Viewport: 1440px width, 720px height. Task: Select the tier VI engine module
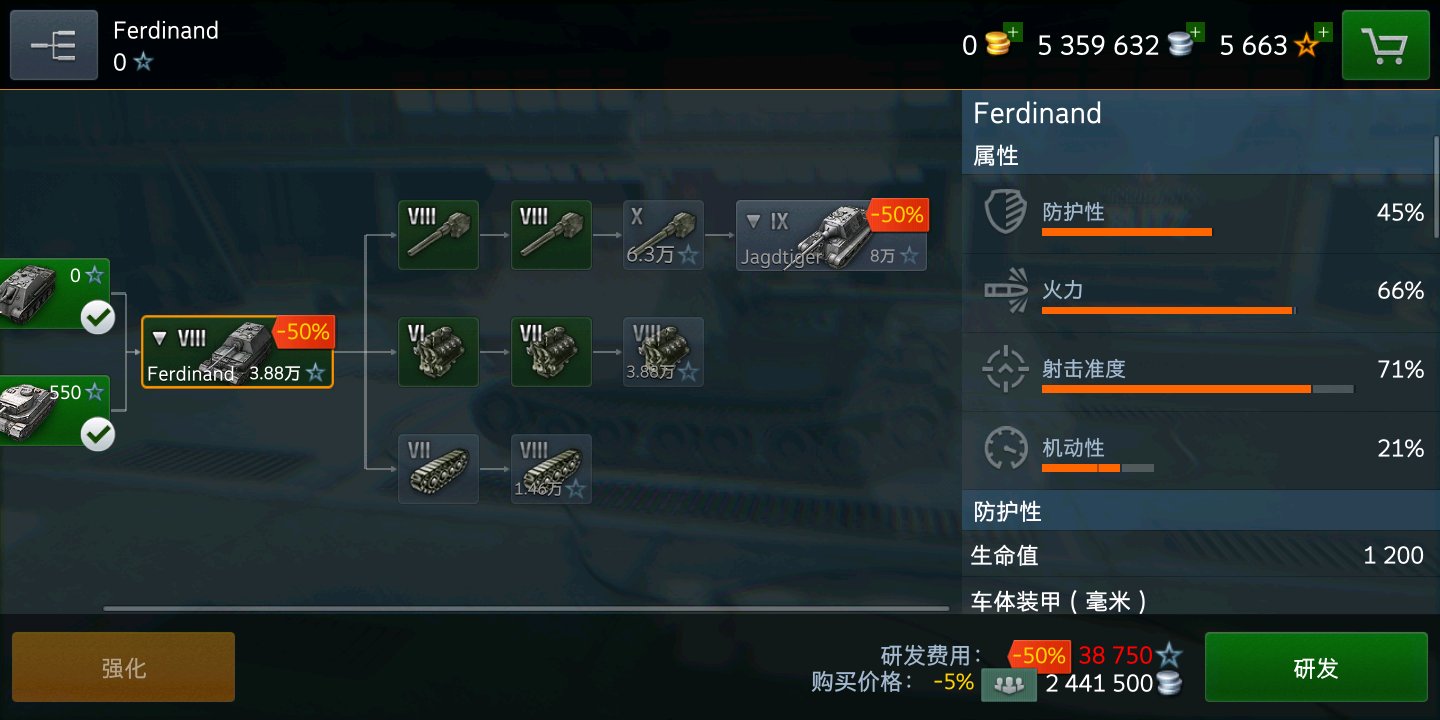[x=438, y=352]
